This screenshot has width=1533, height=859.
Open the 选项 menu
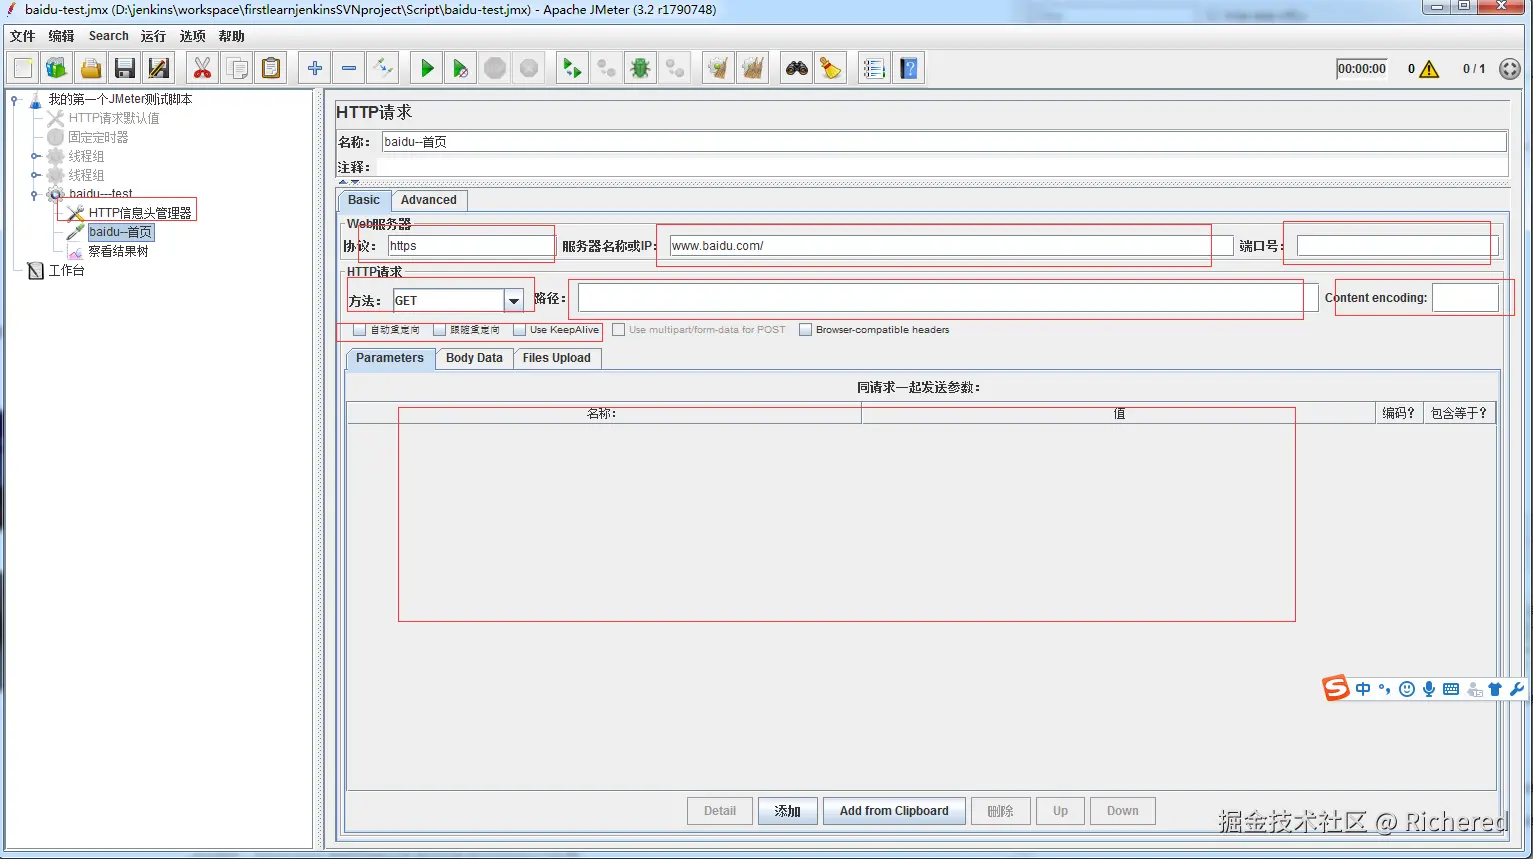(x=192, y=36)
